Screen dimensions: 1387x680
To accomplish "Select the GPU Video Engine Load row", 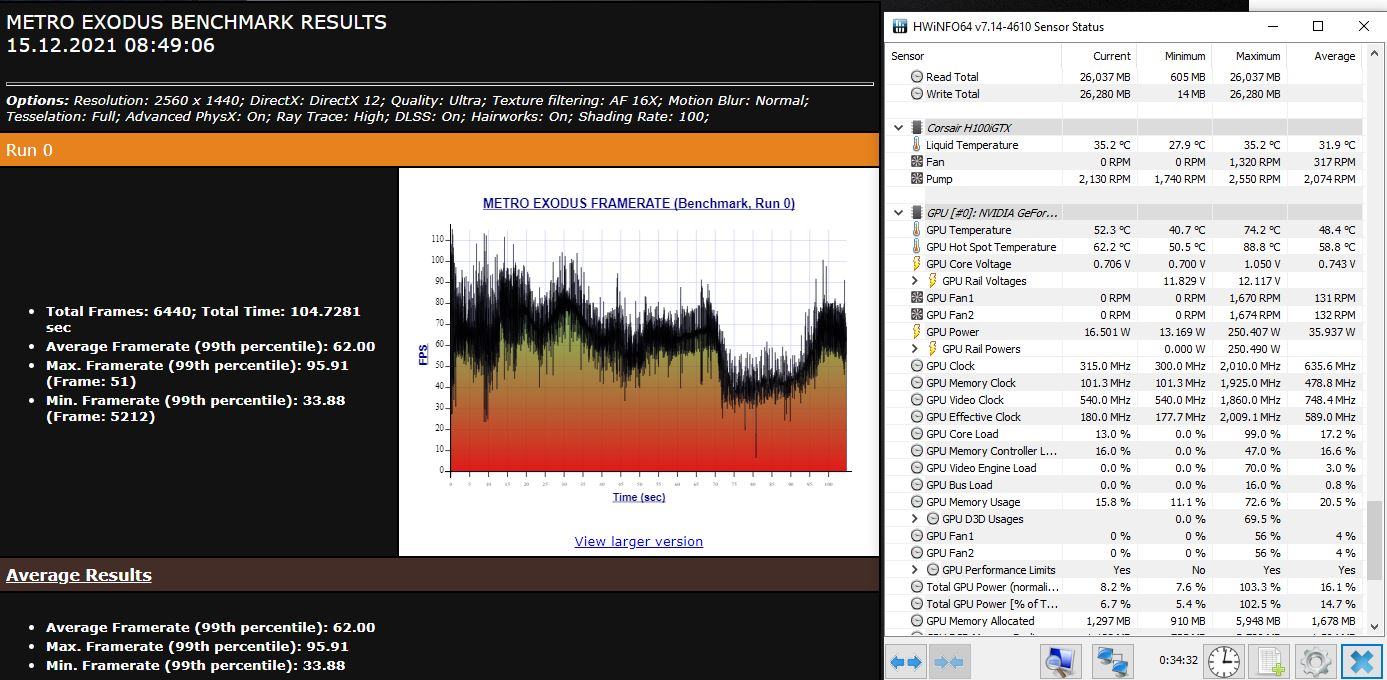I will point(1124,468).
